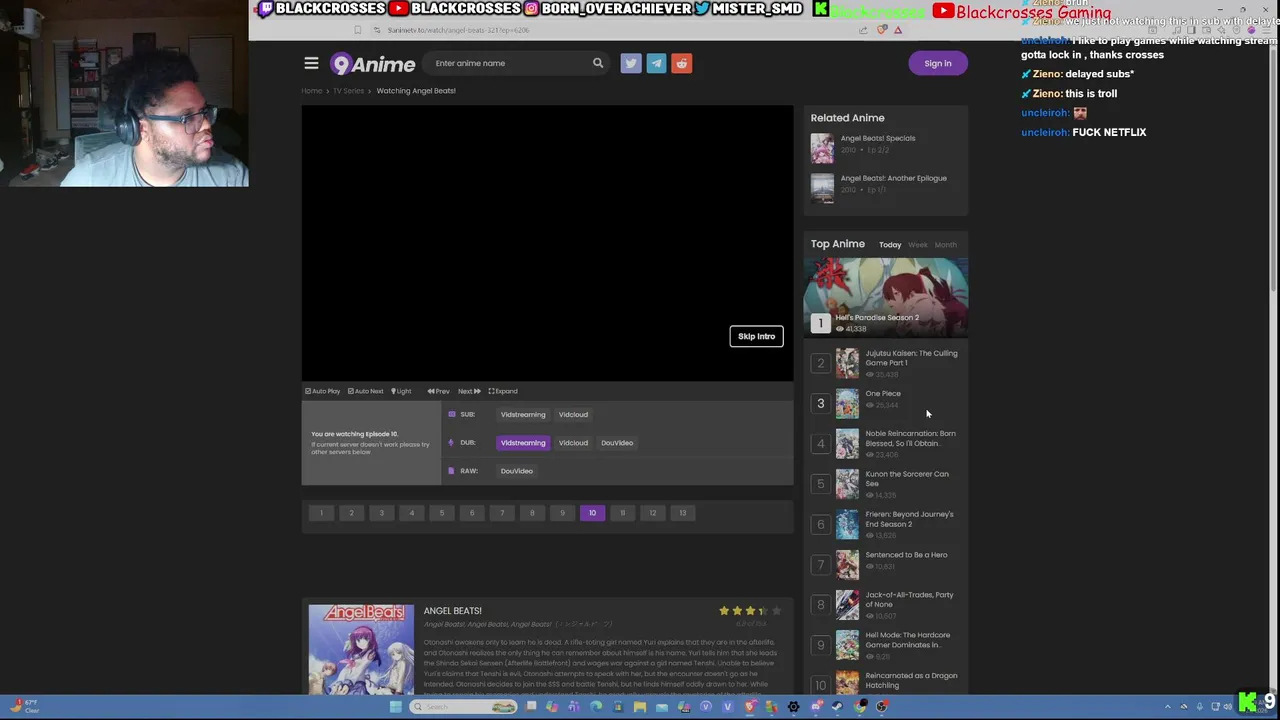Switch Top Anime to Week tab
The image size is (1280, 720).
tap(918, 245)
